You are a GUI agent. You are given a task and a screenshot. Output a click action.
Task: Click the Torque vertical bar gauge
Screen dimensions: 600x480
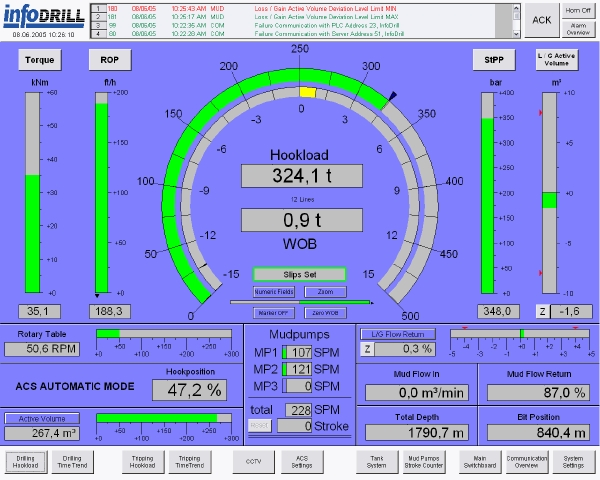tap(33, 193)
